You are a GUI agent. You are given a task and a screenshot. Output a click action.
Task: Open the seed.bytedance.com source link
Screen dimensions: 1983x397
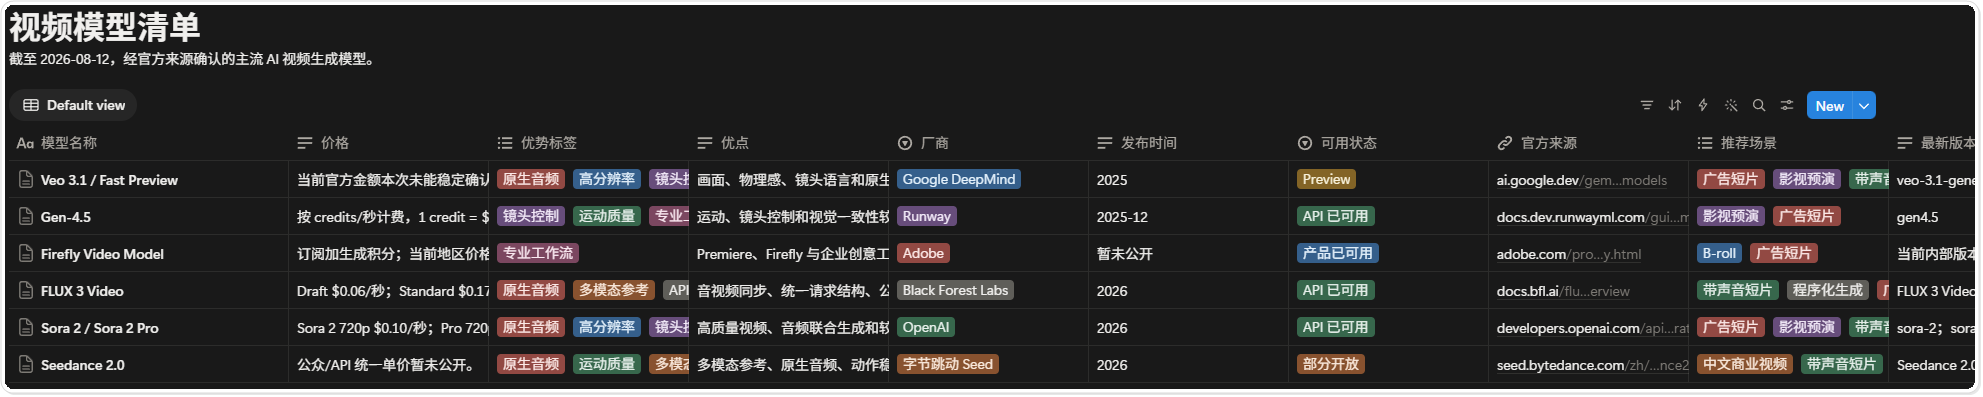click(1592, 365)
